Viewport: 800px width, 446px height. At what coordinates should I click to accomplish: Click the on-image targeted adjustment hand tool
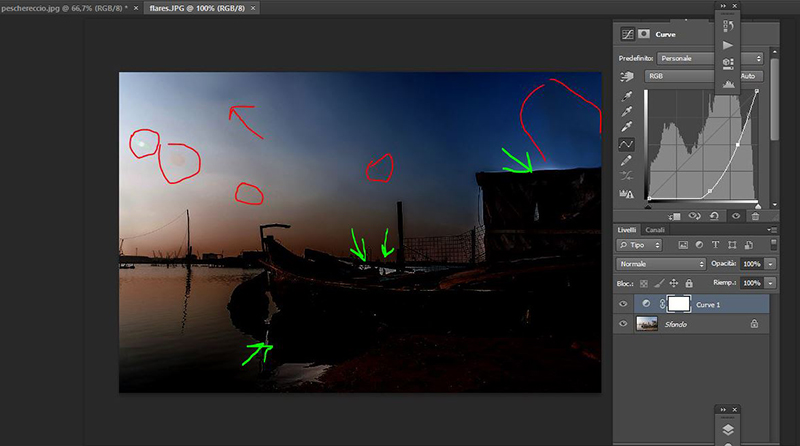627,76
